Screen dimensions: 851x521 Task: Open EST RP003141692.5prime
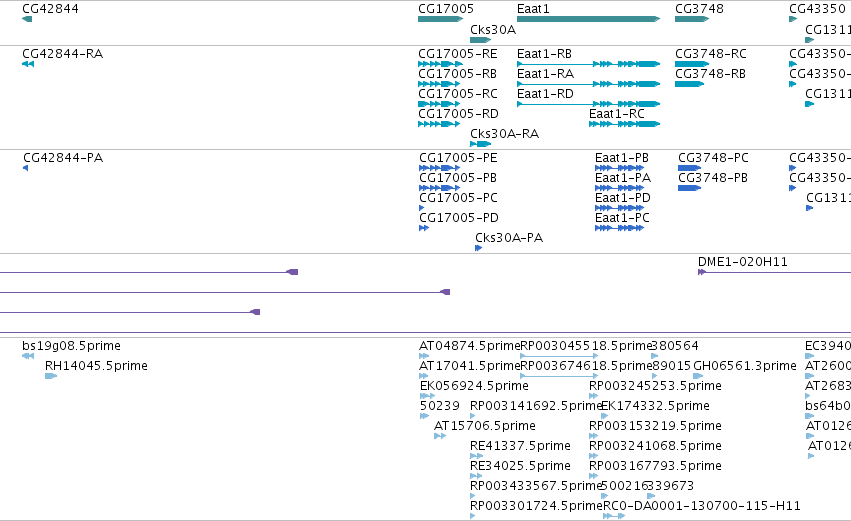(472, 417)
